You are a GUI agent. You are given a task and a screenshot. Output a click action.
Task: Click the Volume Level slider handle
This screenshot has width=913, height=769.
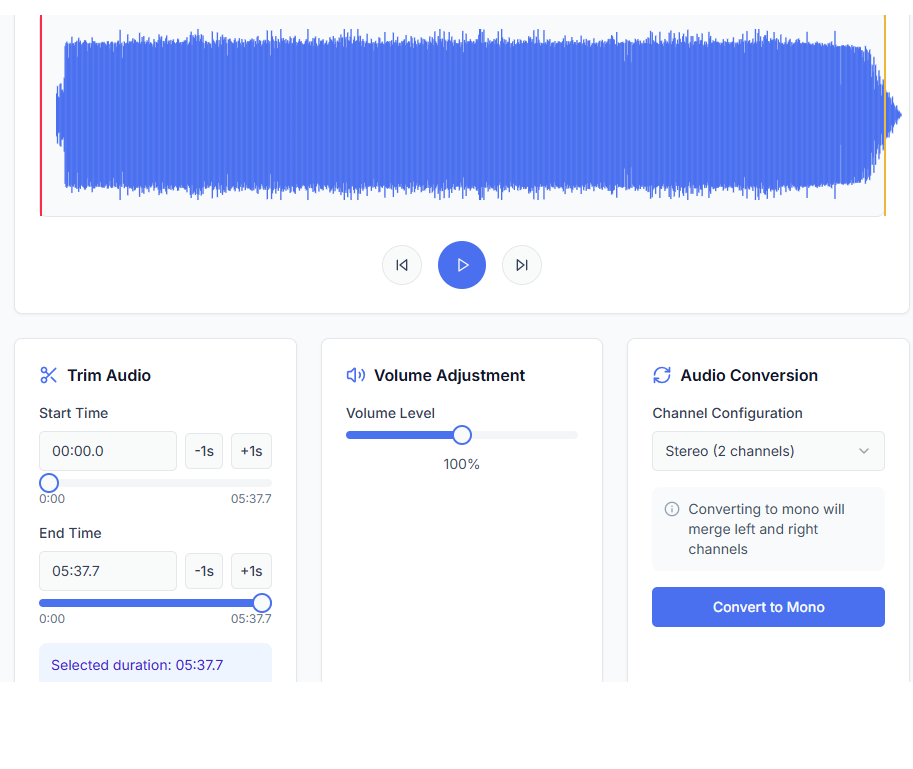(462, 435)
